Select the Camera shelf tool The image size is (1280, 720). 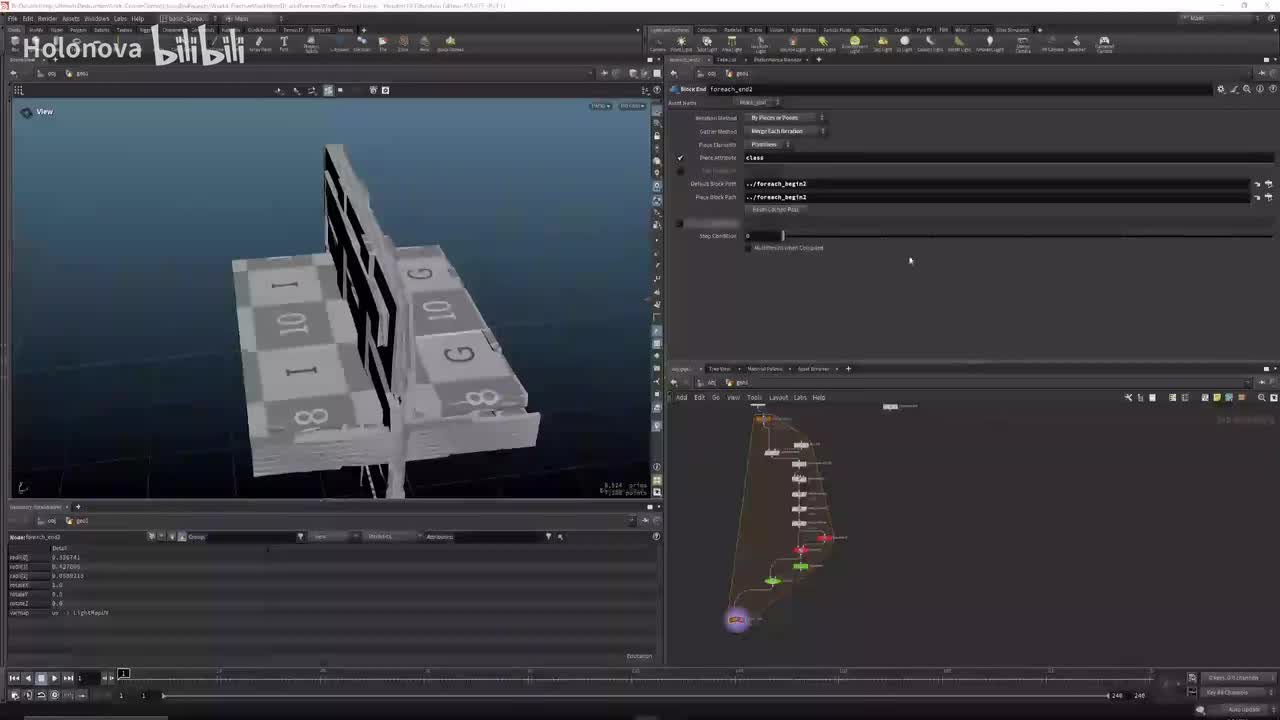point(658,44)
